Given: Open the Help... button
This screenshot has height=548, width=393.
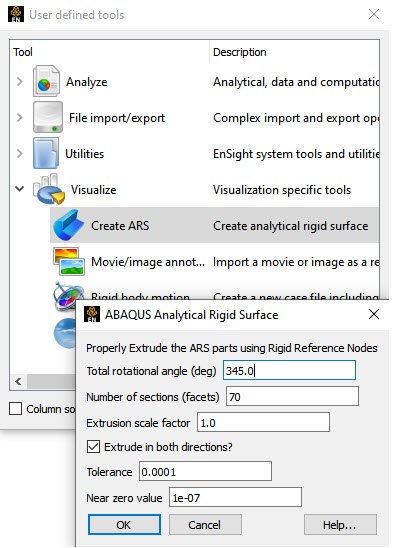Looking at the screenshot, I should pos(340,525).
